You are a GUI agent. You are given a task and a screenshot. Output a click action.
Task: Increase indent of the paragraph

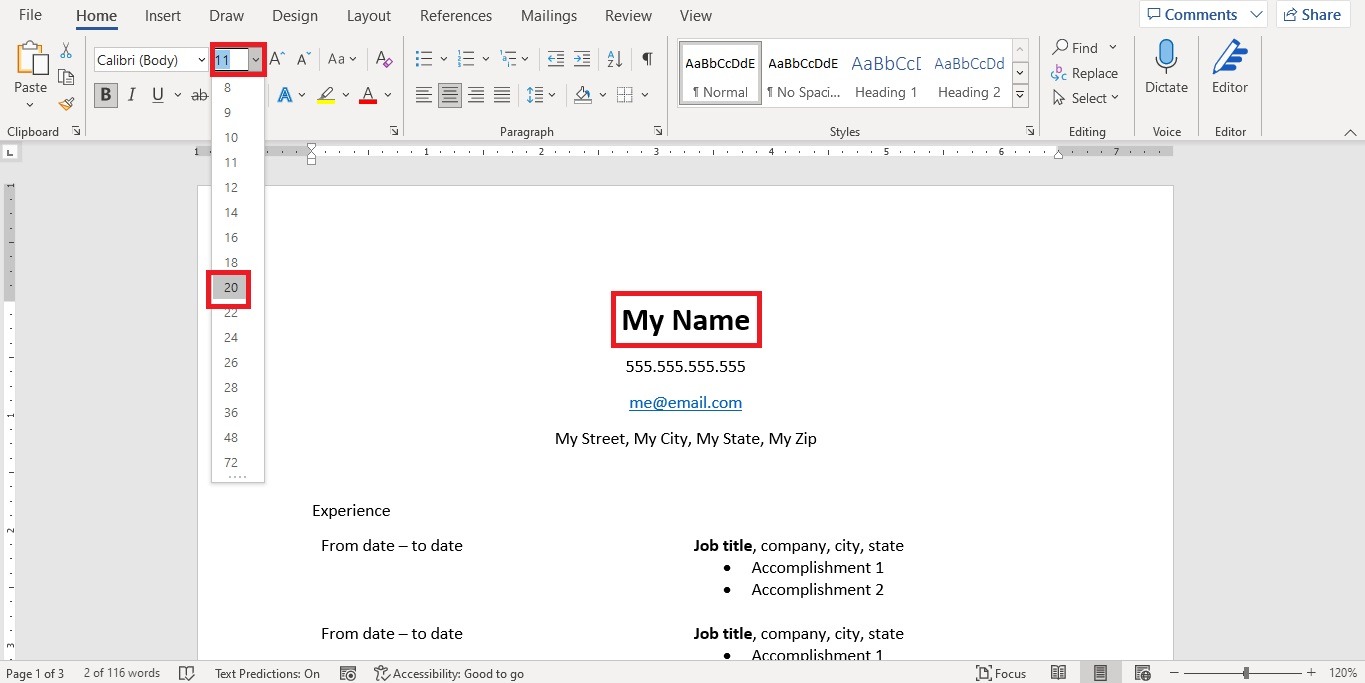point(583,59)
